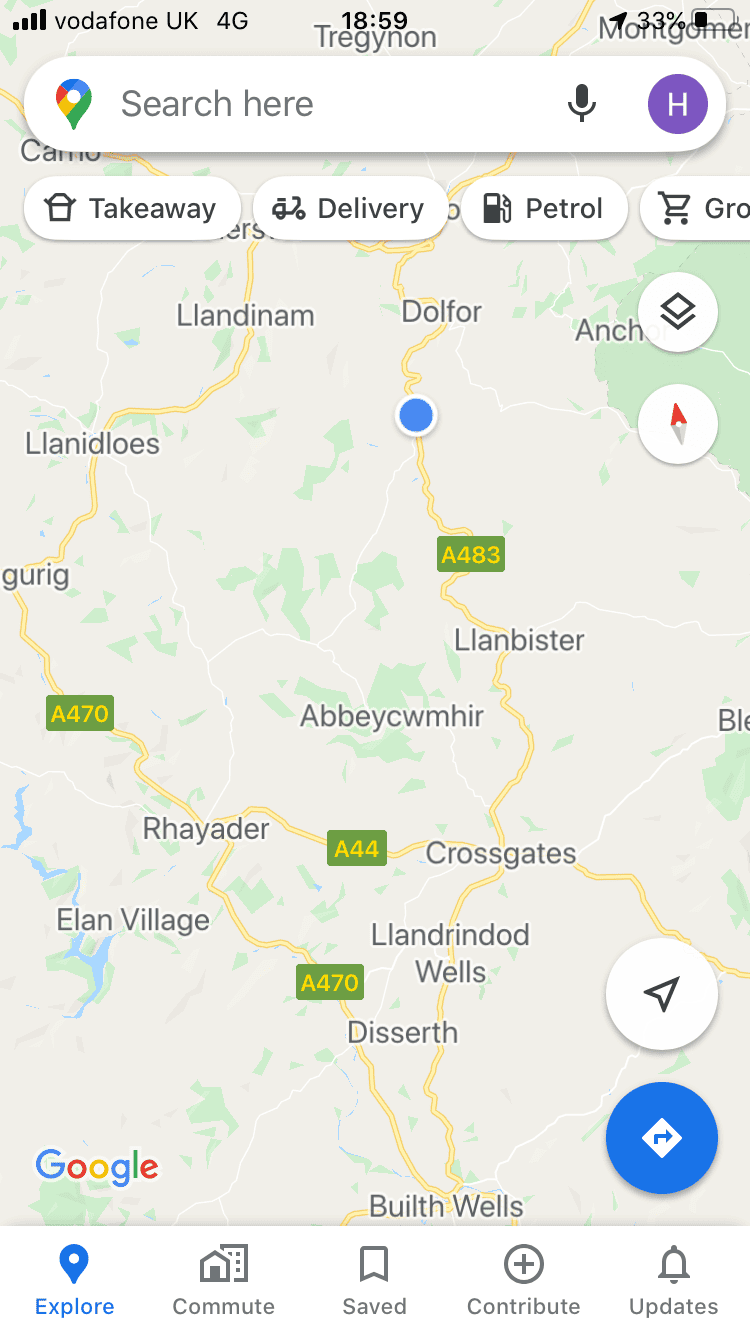Select the Explore tab
The height and width of the screenshot is (1334, 750).
pos(74,1281)
